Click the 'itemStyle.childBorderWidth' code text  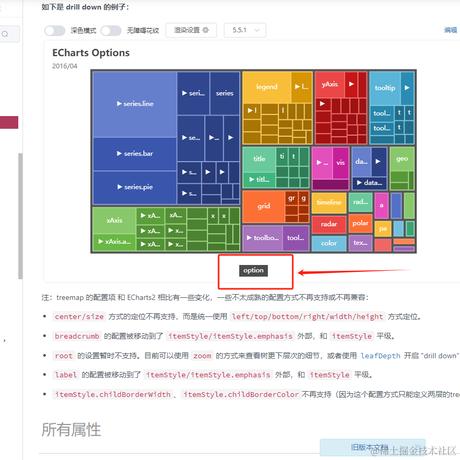pyautogui.click(x=112, y=395)
